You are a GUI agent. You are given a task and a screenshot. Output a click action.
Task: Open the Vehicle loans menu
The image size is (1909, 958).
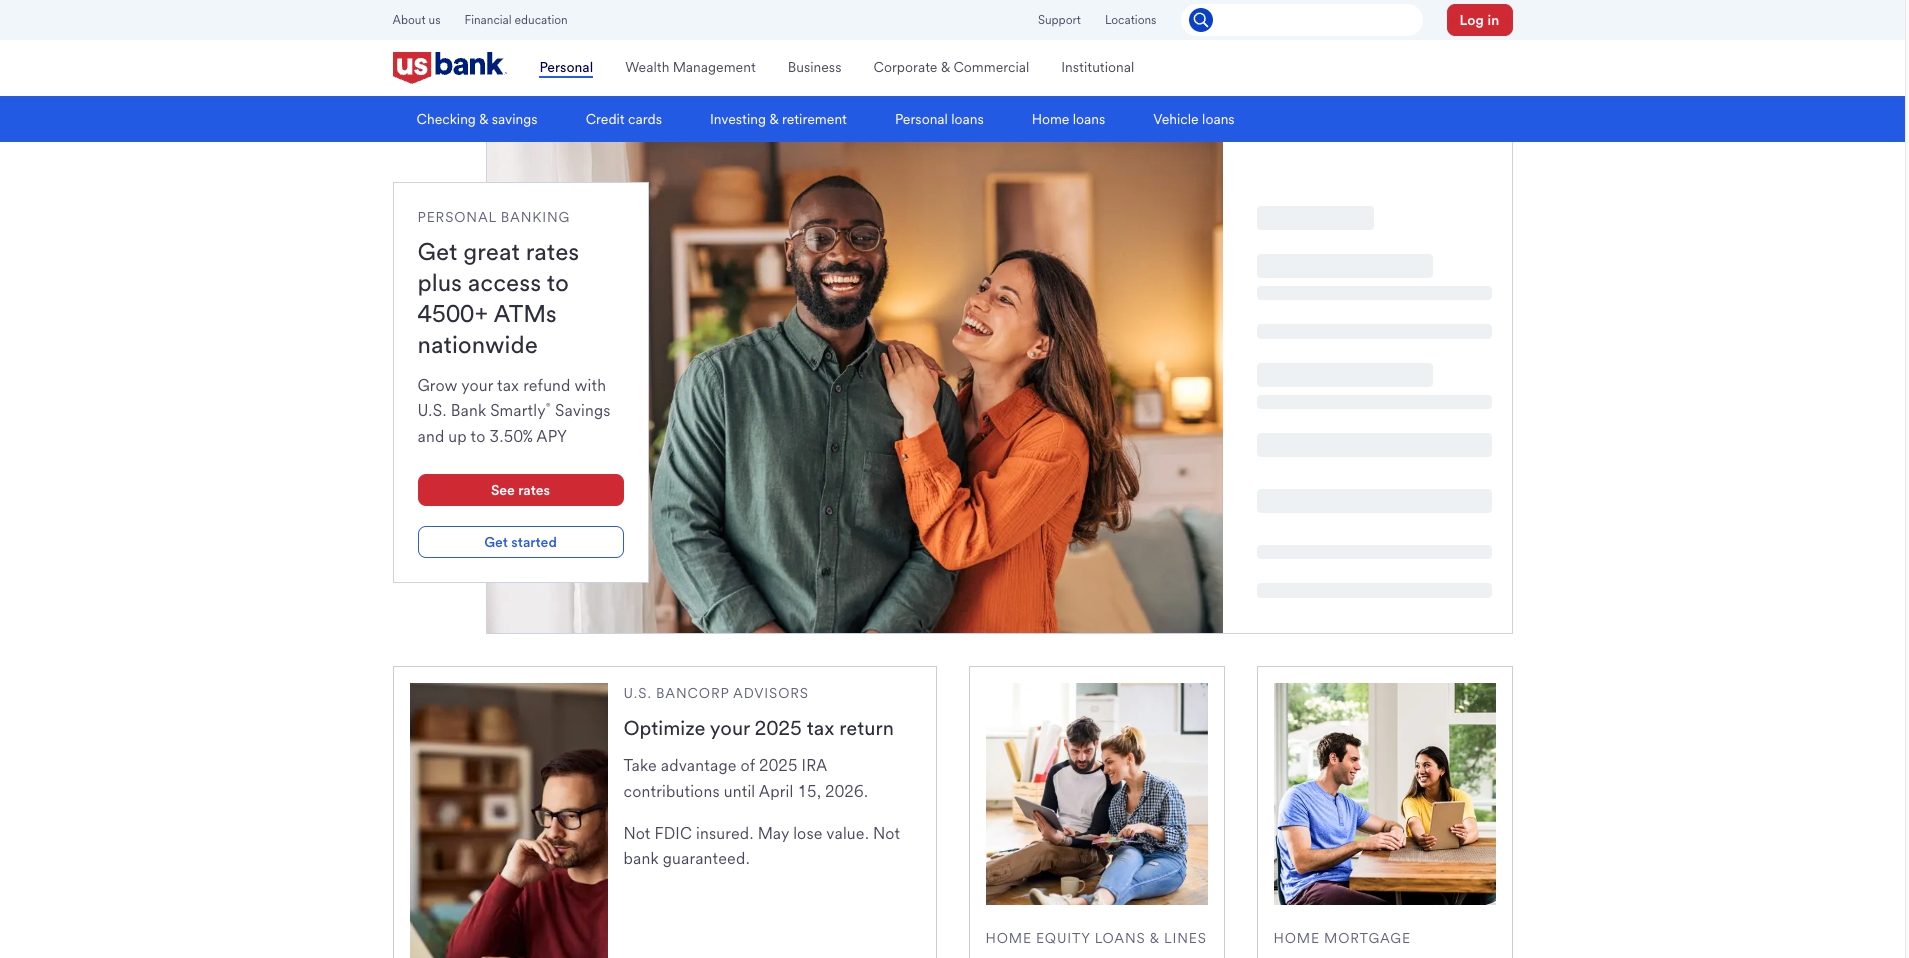click(x=1193, y=119)
